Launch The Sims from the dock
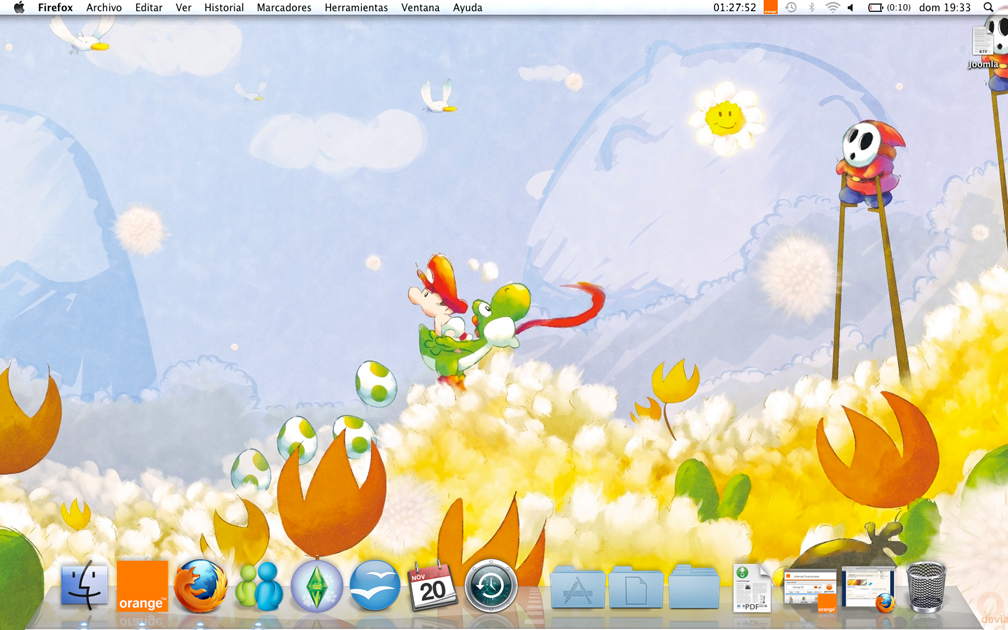The height and width of the screenshot is (630, 1008). (317, 586)
